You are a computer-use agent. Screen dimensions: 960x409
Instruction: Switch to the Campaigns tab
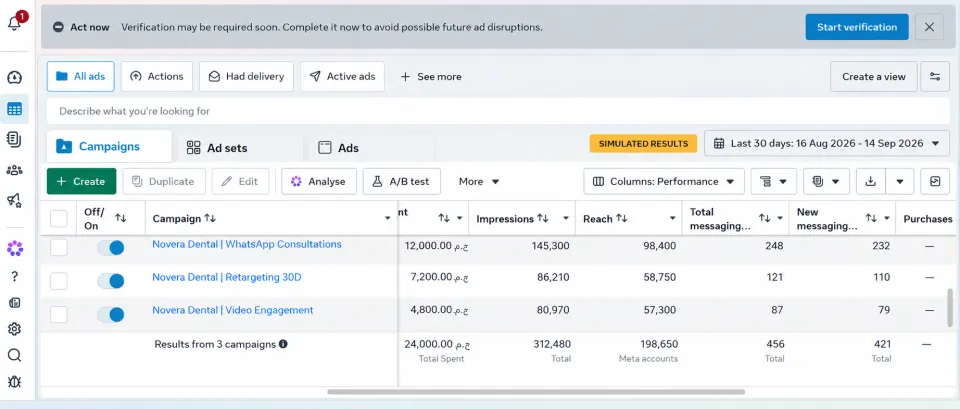click(110, 146)
